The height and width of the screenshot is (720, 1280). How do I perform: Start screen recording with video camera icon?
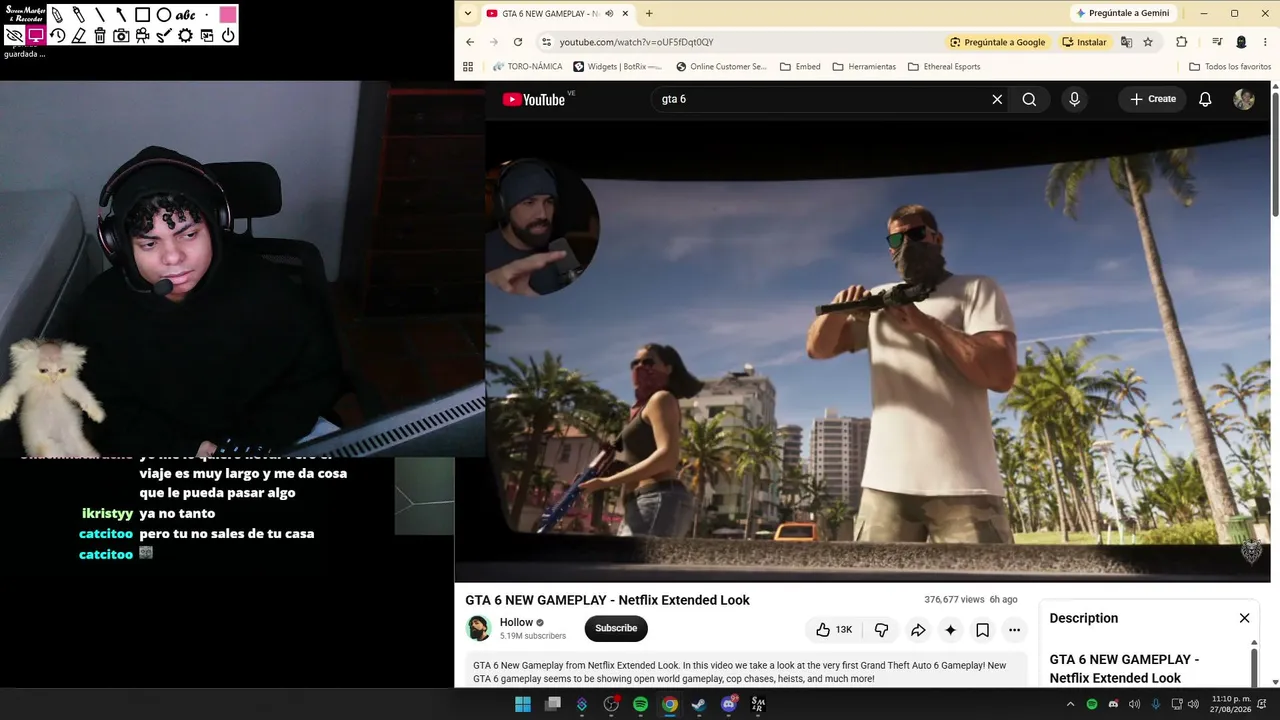click(143, 35)
